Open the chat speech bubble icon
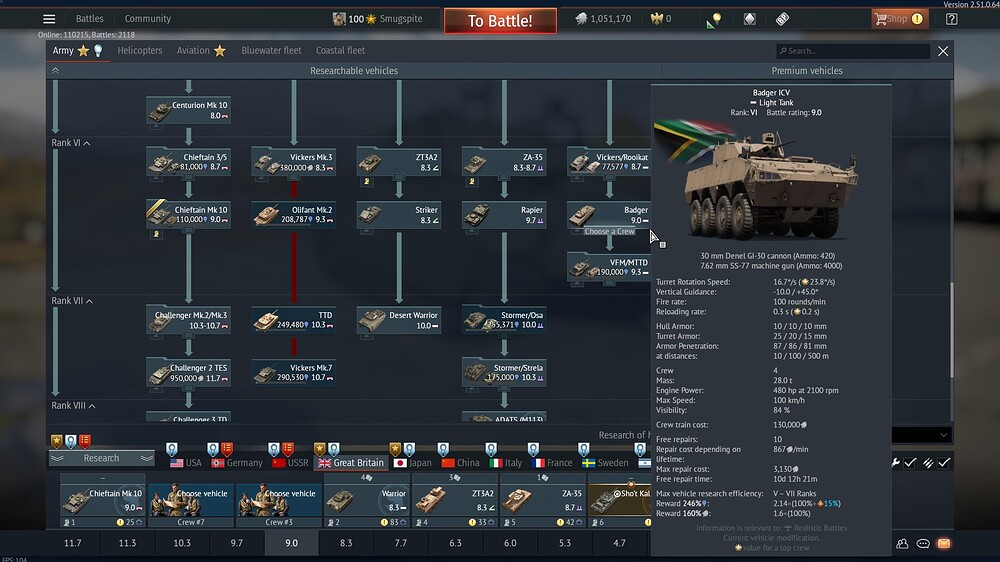This screenshot has width=1000, height=562. click(x=923, y=543)
